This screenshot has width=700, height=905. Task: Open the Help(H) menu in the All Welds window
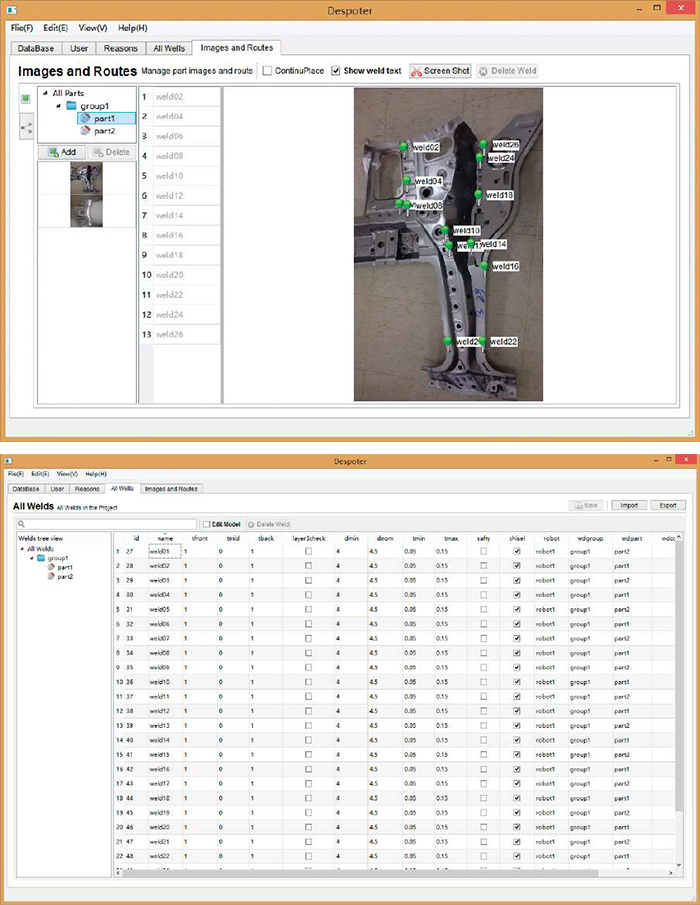pyautogui.click(x=96, y=474)
